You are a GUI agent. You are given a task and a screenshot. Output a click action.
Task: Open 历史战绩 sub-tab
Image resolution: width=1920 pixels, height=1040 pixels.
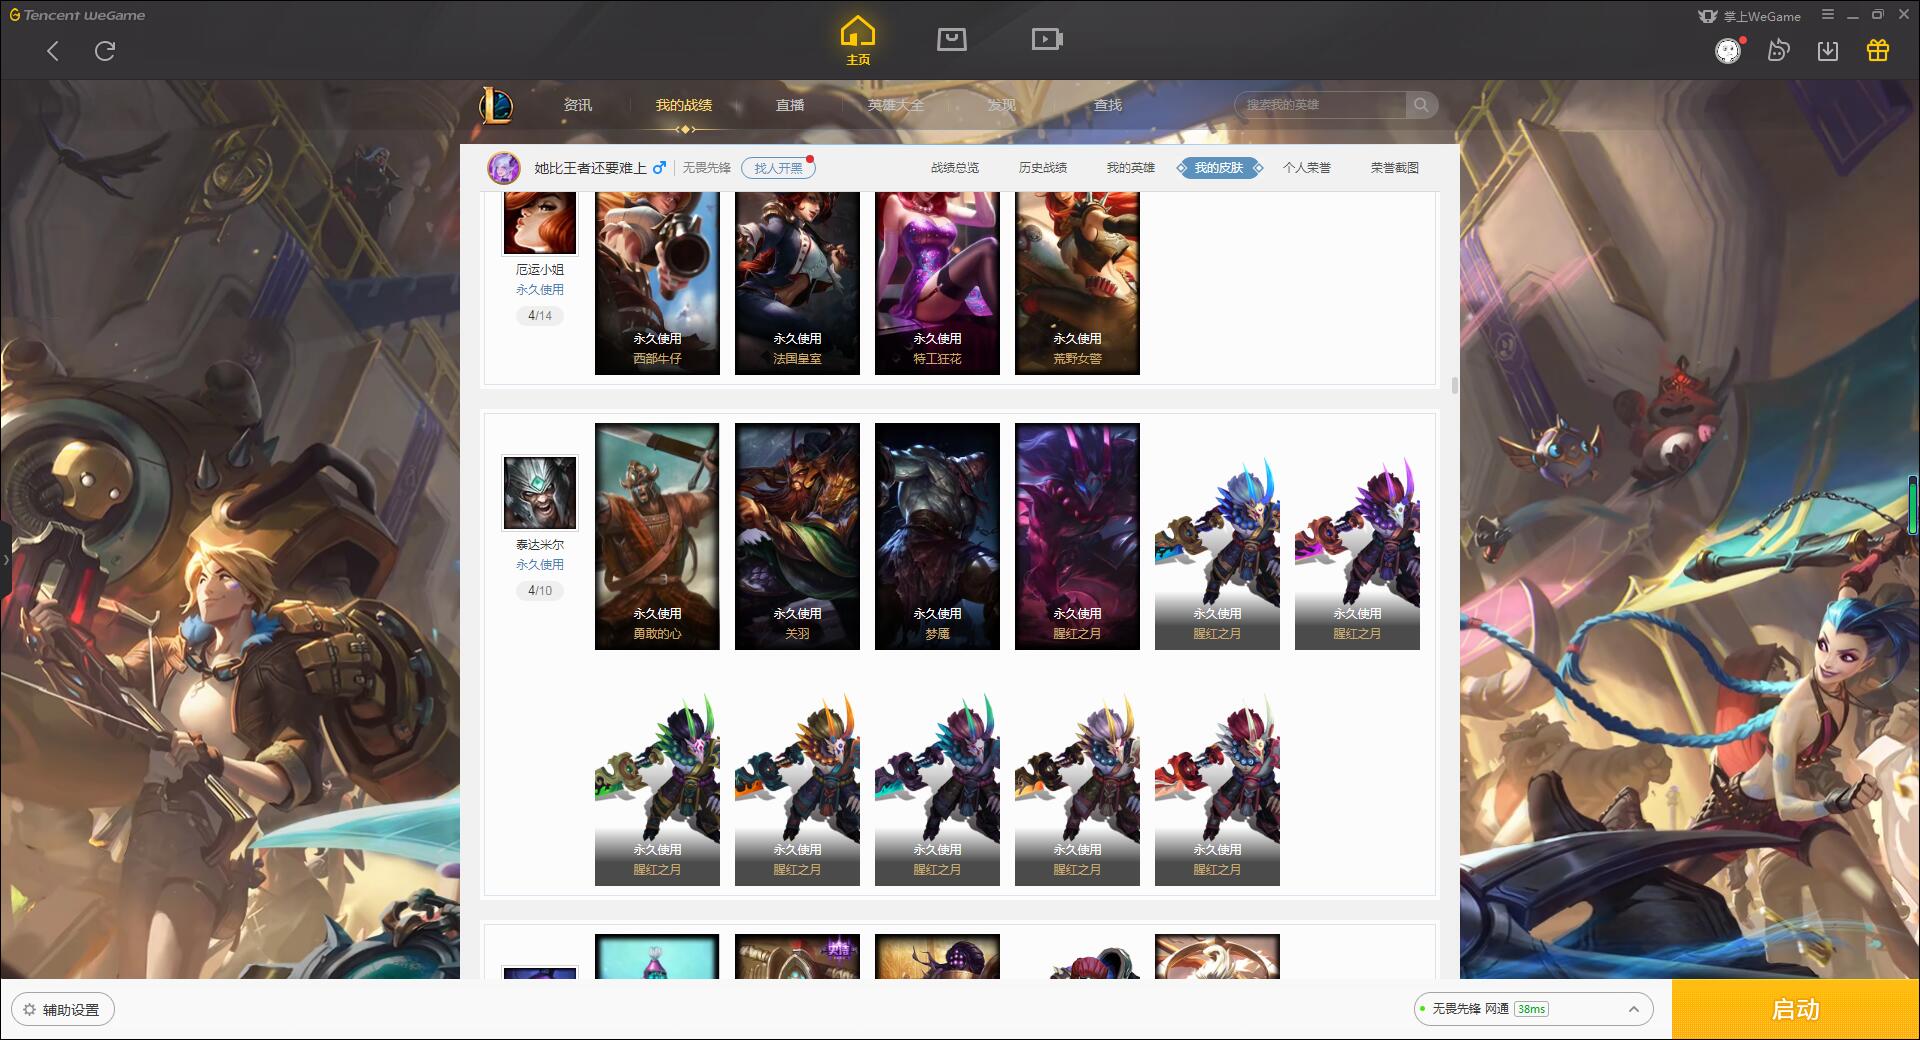[1043, 168]
